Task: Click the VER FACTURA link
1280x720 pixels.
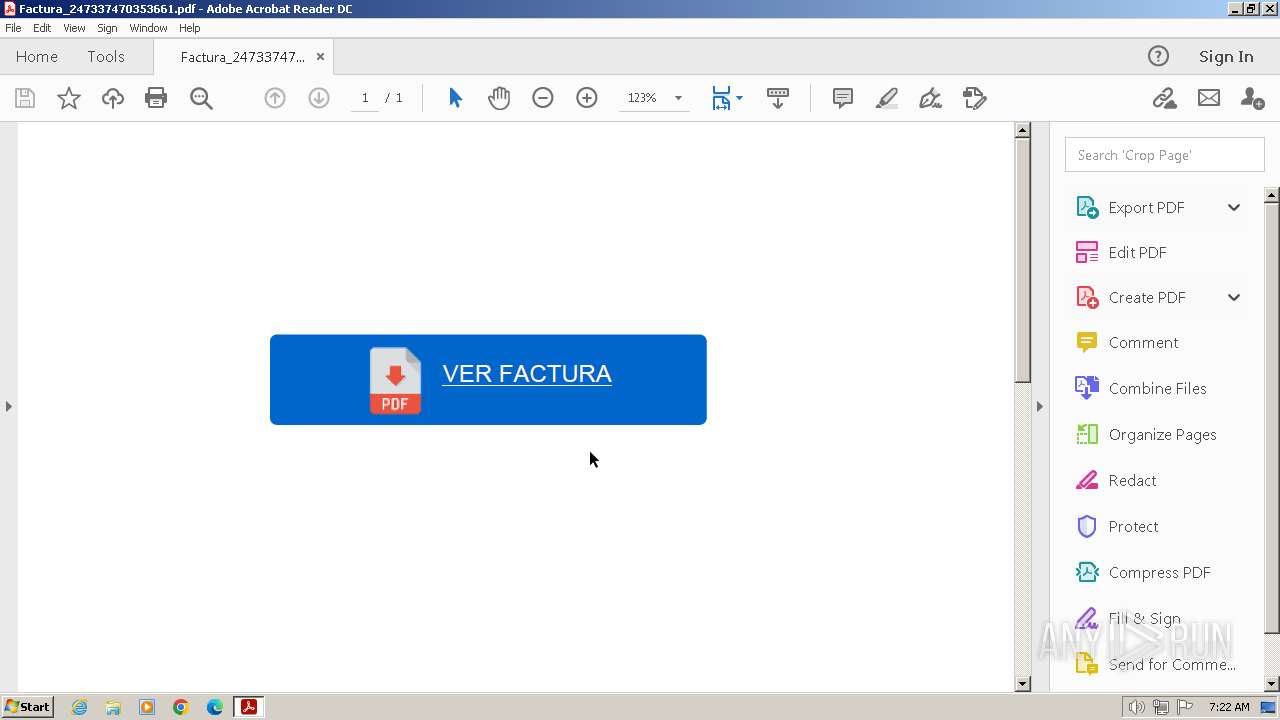Action: click(527, 373)
